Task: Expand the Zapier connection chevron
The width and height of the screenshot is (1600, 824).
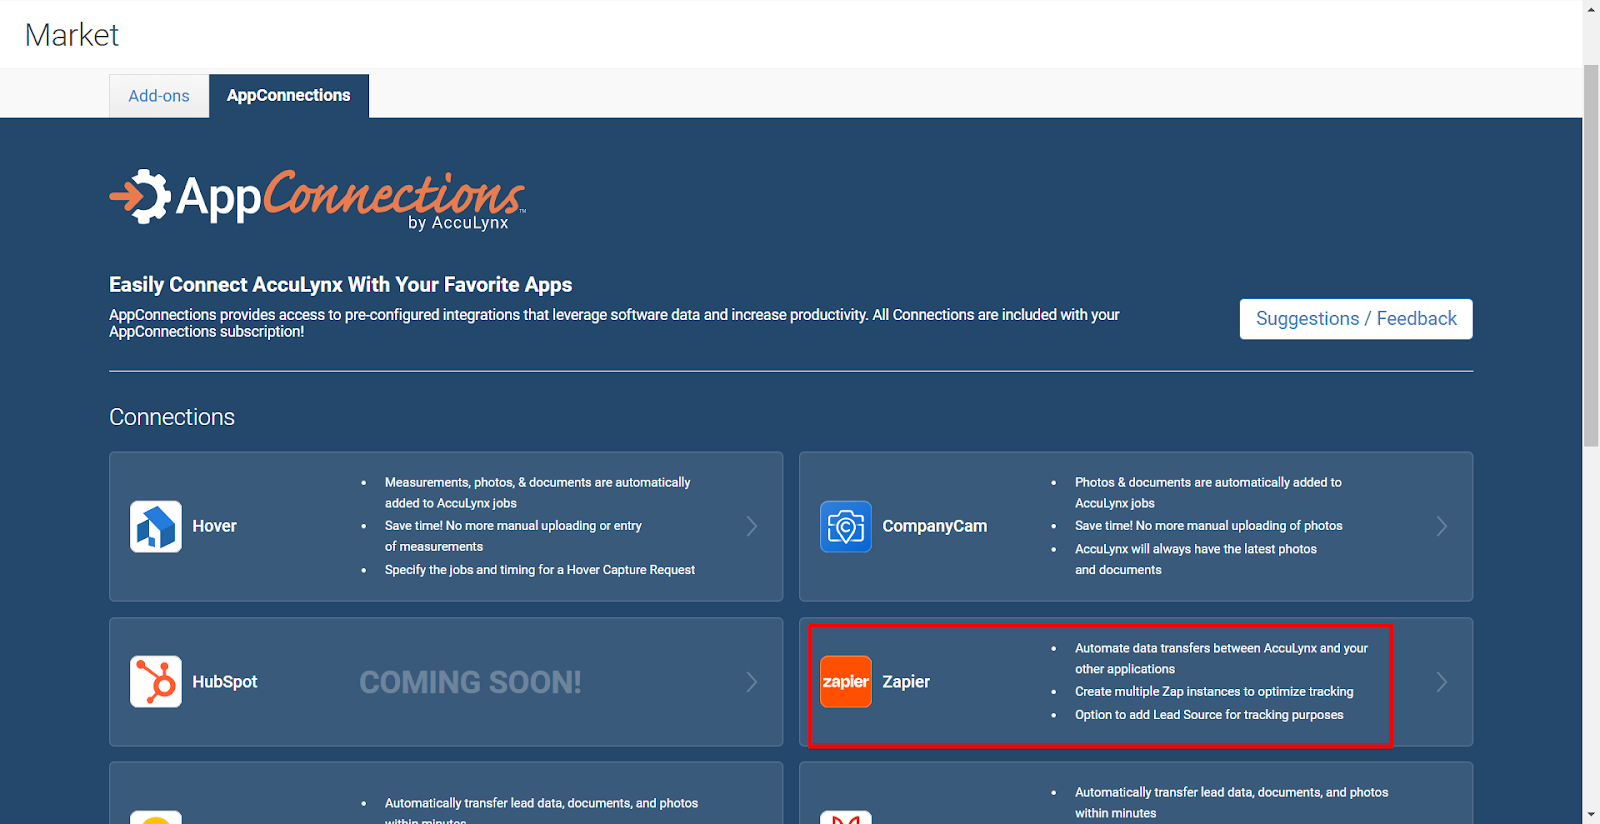Action: point(1442,682)
